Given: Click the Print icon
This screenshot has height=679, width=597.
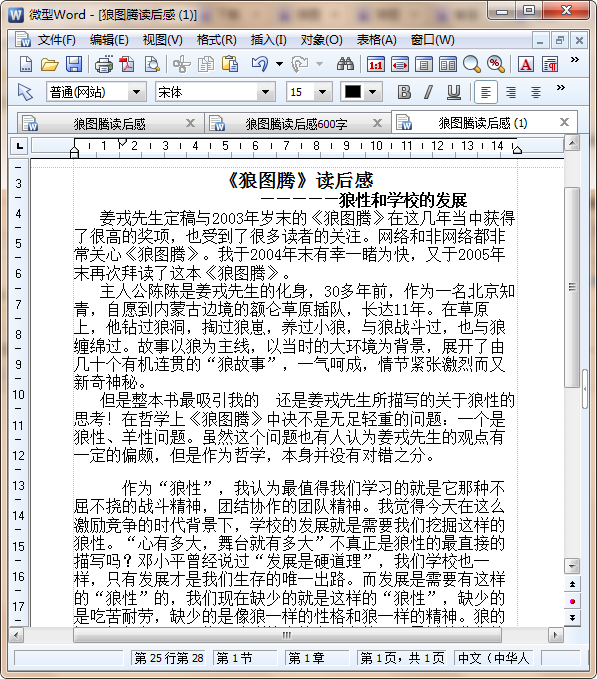Looking at the screenshot, I should [x=104, y=65].
